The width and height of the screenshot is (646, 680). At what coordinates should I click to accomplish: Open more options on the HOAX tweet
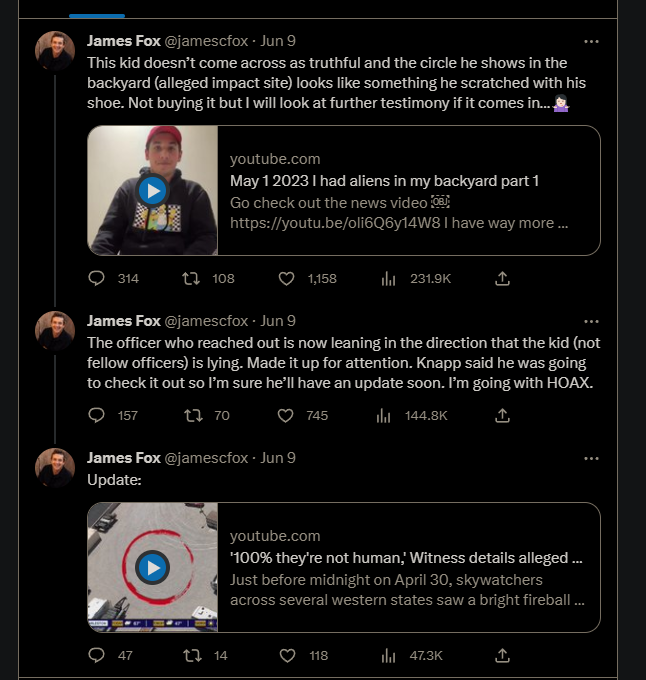pos(591,321)
